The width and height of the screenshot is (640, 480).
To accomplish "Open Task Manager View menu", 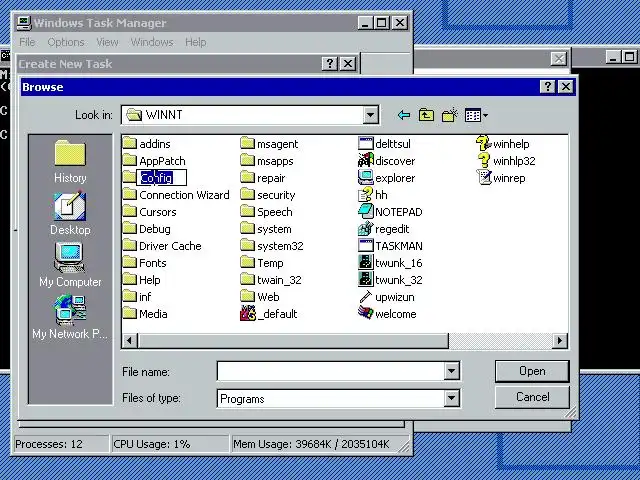I will (107, 42).
